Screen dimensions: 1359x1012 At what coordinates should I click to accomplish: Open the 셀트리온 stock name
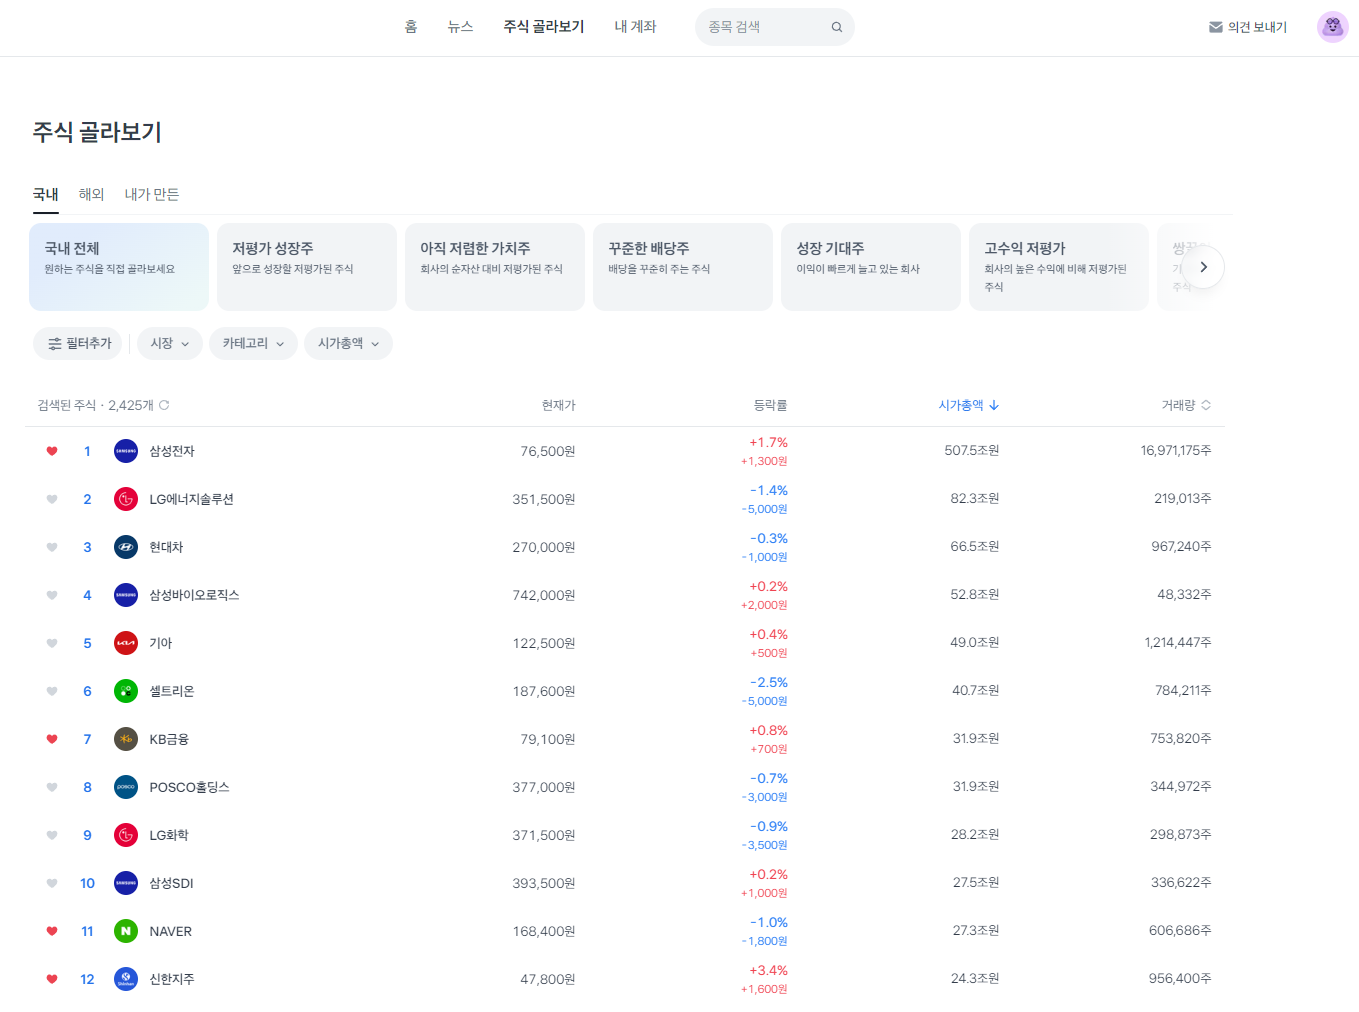pos(172,691)
